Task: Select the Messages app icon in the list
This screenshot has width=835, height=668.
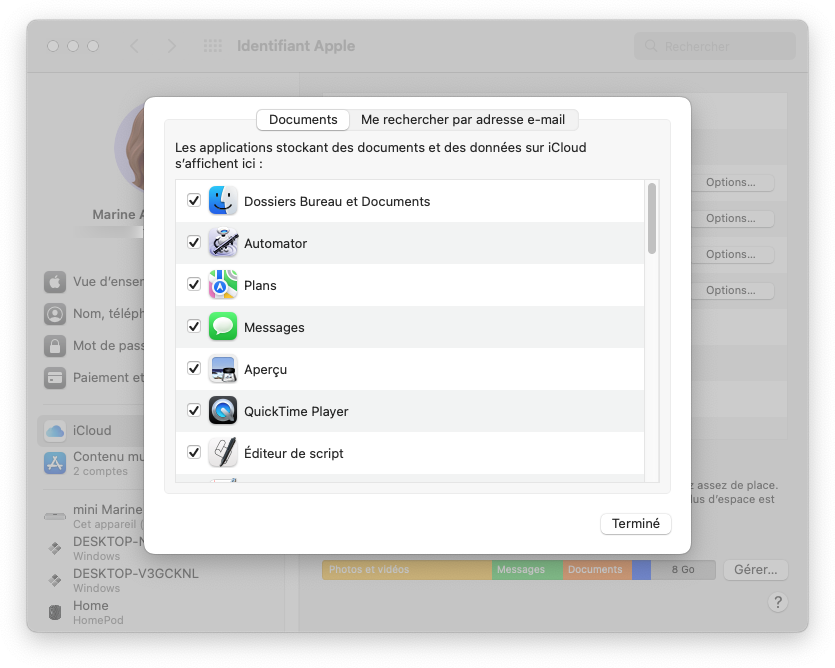Action: [x=222, y=326]
